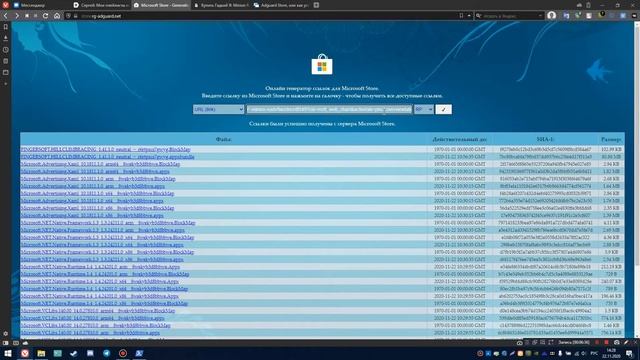This screenshot has height=360, width=640.
Task: Open the Windows Start menu
Action: 8,353
